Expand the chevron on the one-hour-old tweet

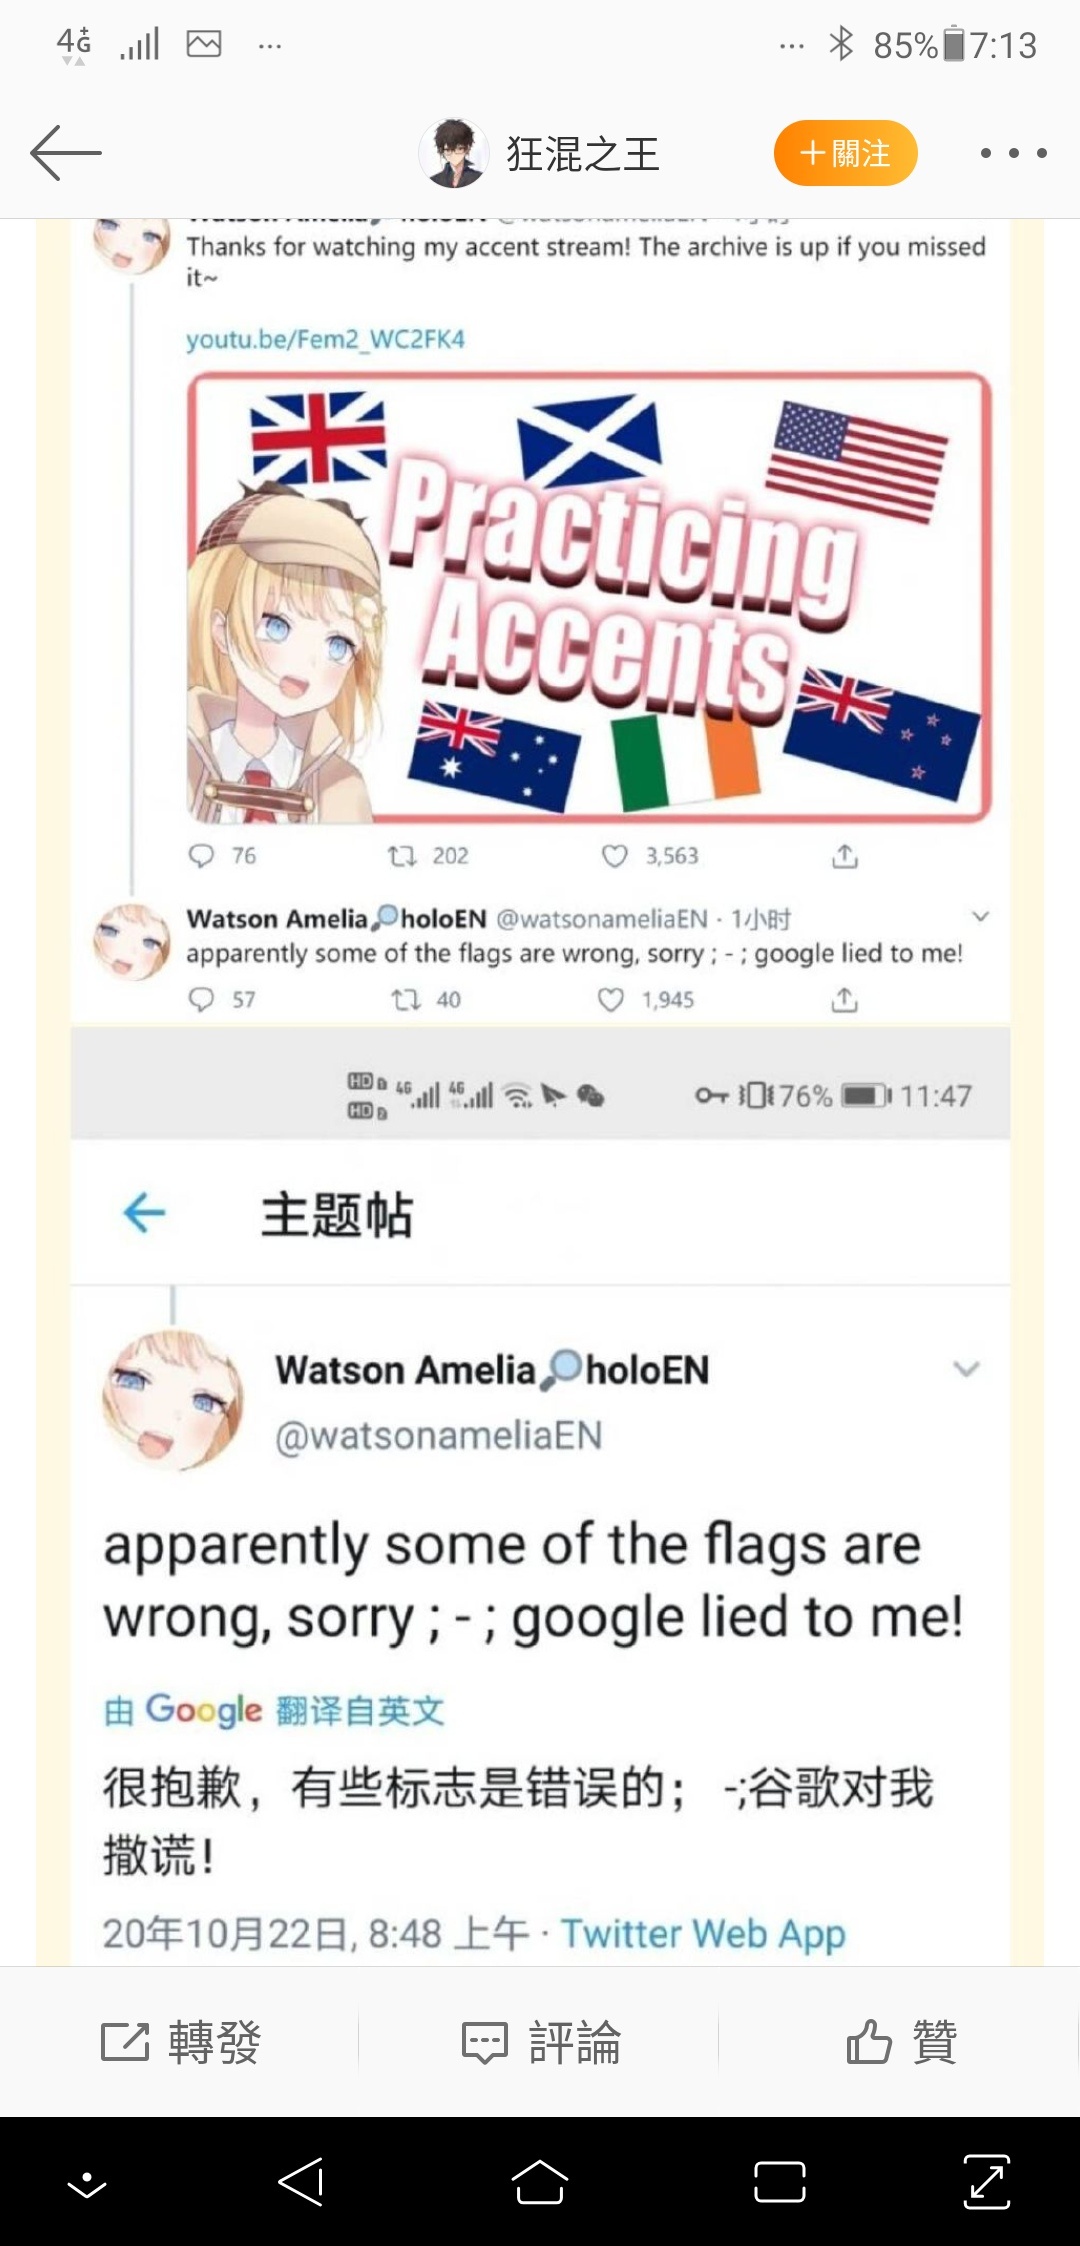click(981, 916)
